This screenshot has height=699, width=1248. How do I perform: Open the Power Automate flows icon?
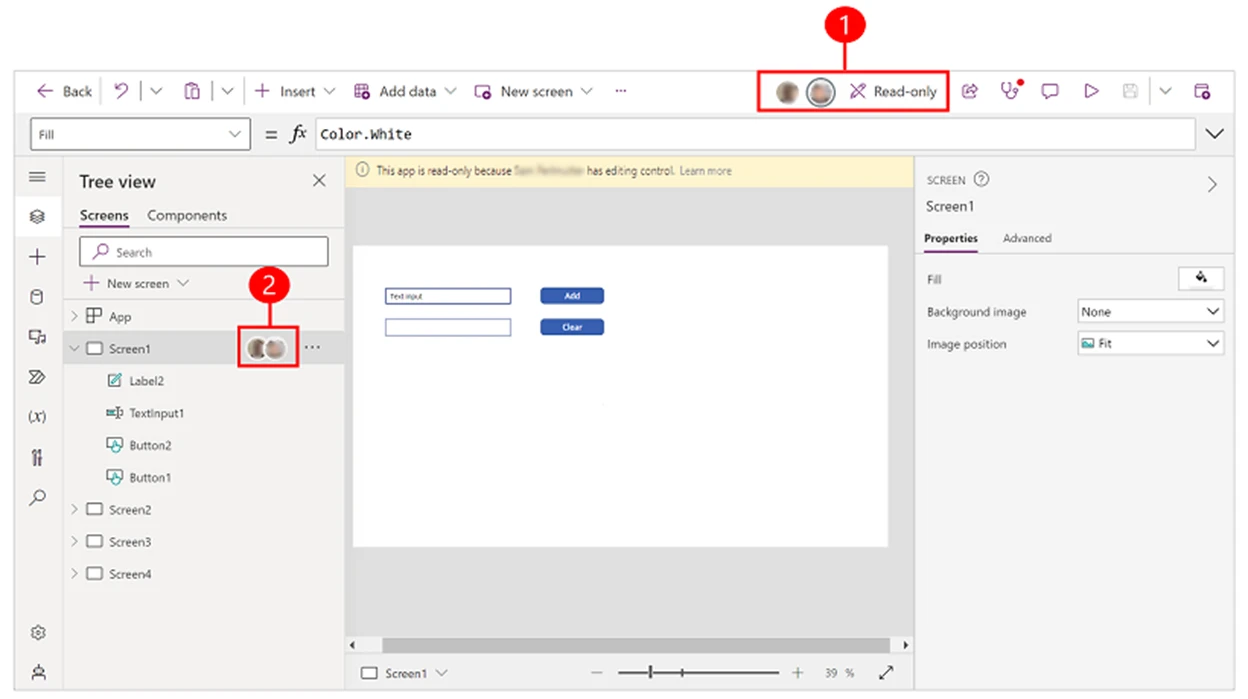37,377
